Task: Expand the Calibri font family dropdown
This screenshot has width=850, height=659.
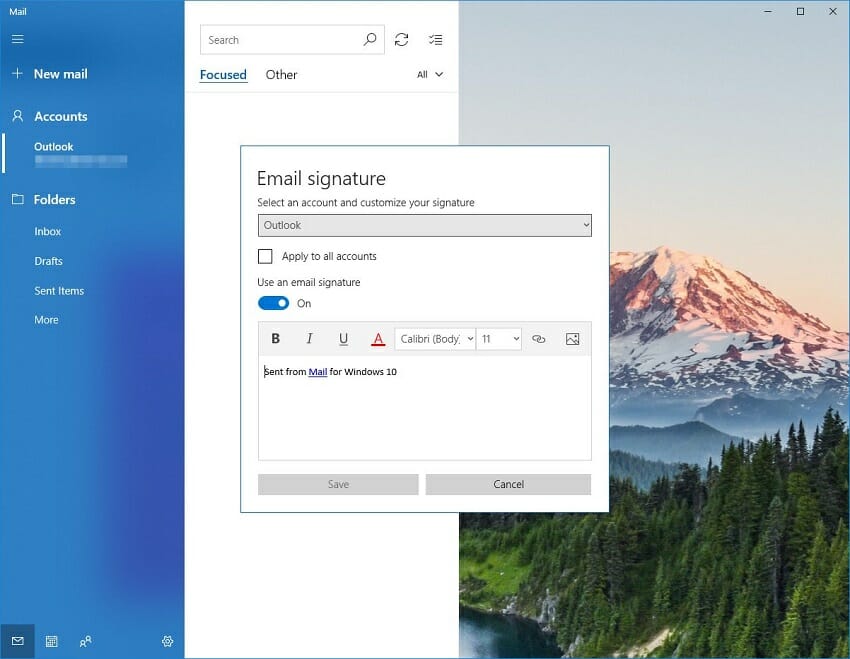Action: coord(435,339)
